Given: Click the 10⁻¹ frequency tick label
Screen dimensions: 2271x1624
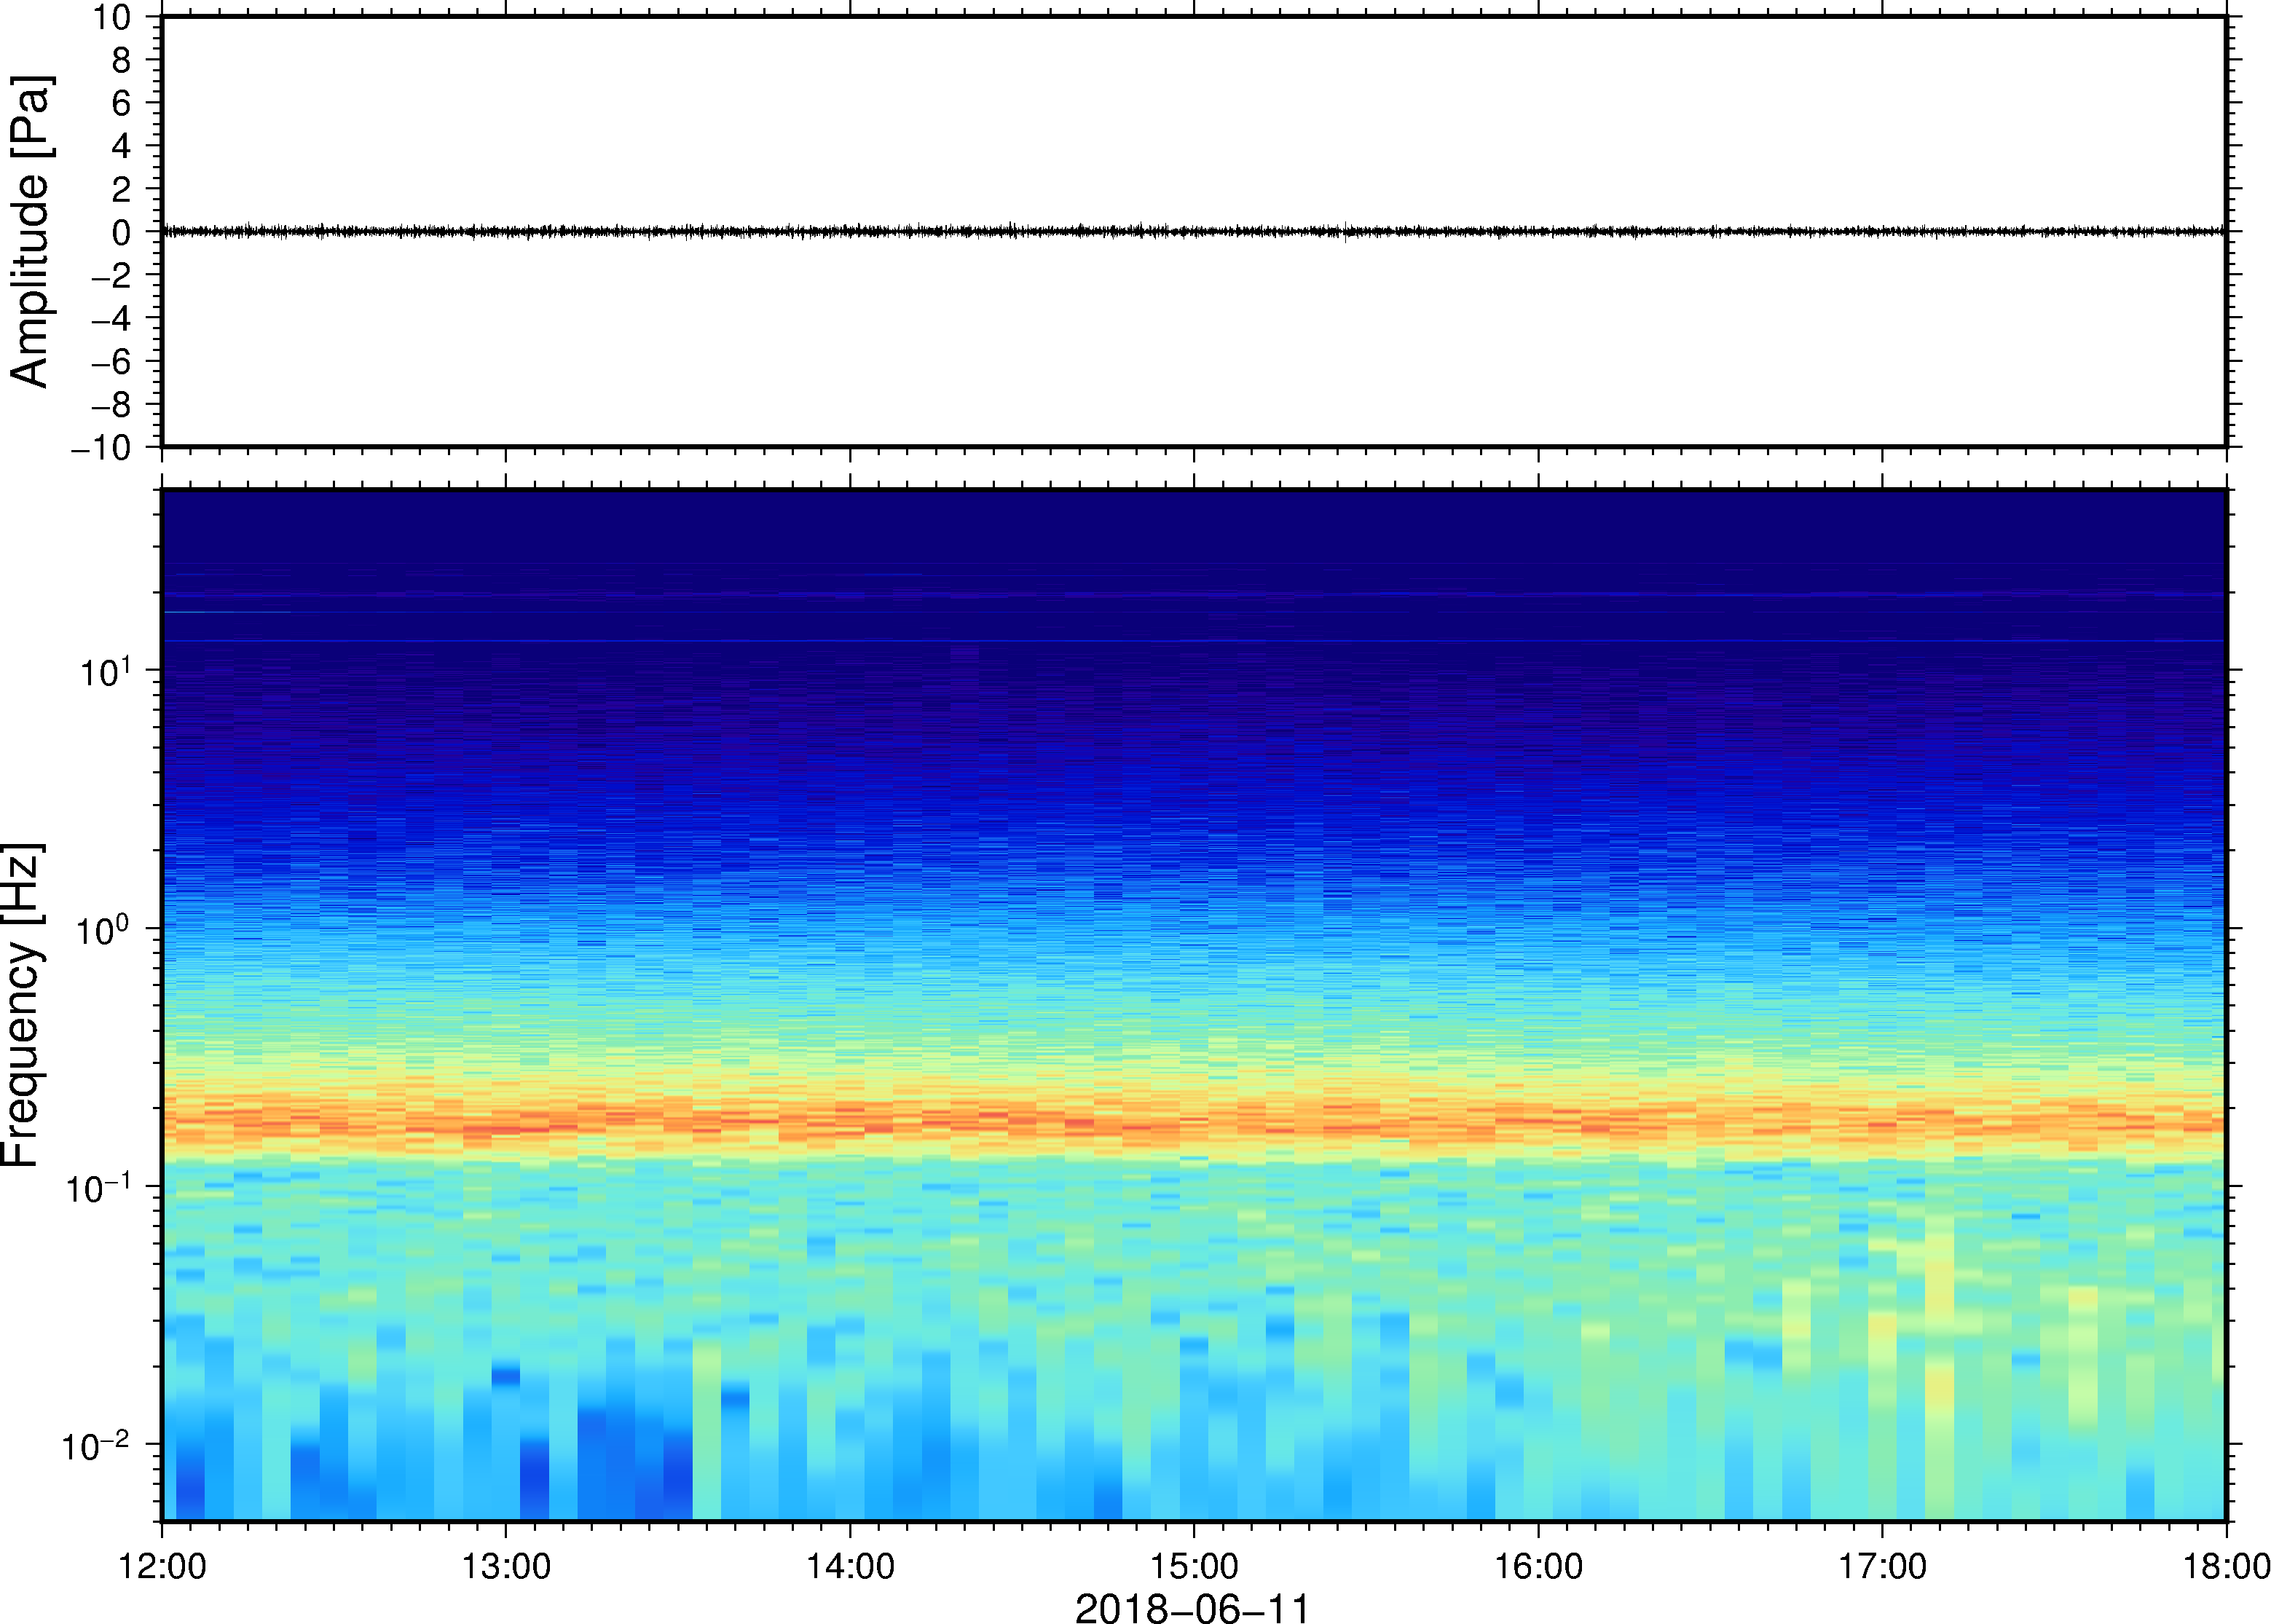Looking at the screenshot, I should pos(98,1187).
